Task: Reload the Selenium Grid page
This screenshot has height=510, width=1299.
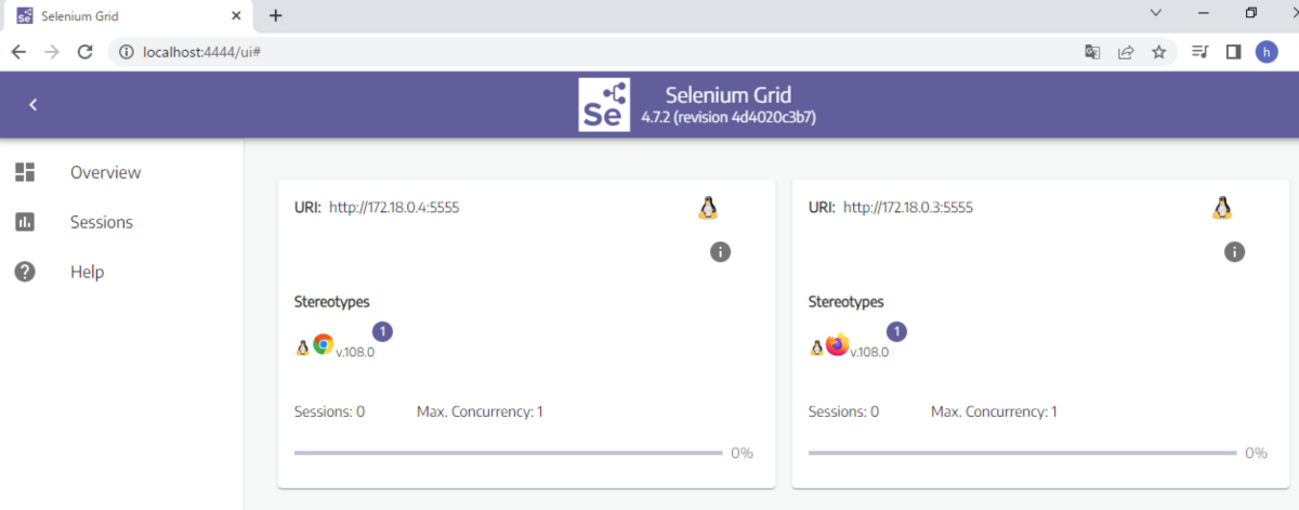Action: (x=85, y=52)
